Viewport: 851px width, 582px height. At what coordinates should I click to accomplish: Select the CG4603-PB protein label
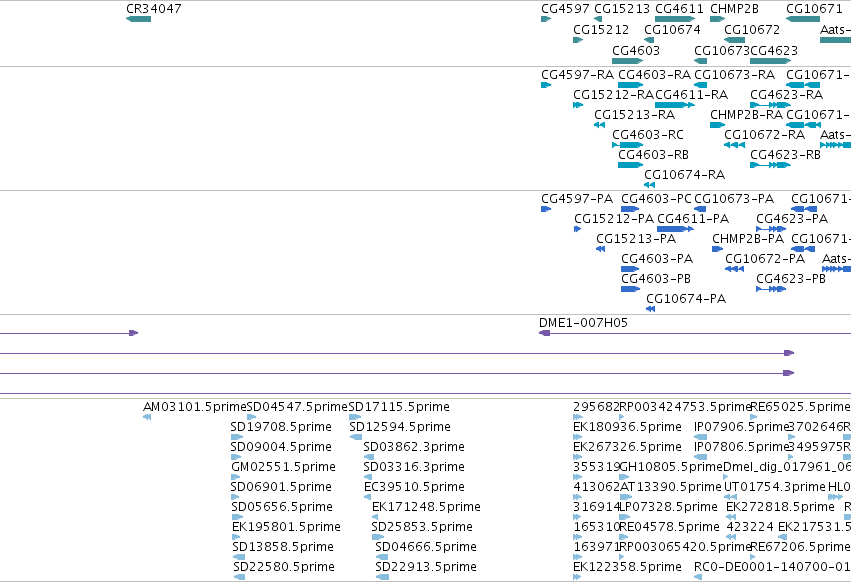pyautogui.click(x=656, y=279)
